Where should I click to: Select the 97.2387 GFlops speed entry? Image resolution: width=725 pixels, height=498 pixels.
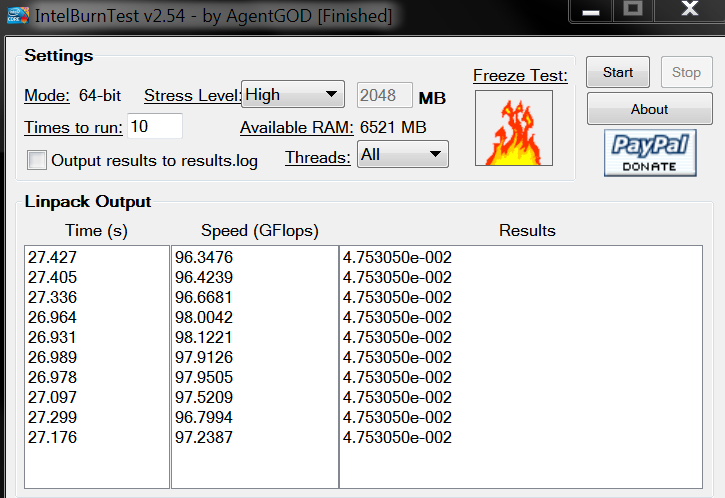click(205, 438)
